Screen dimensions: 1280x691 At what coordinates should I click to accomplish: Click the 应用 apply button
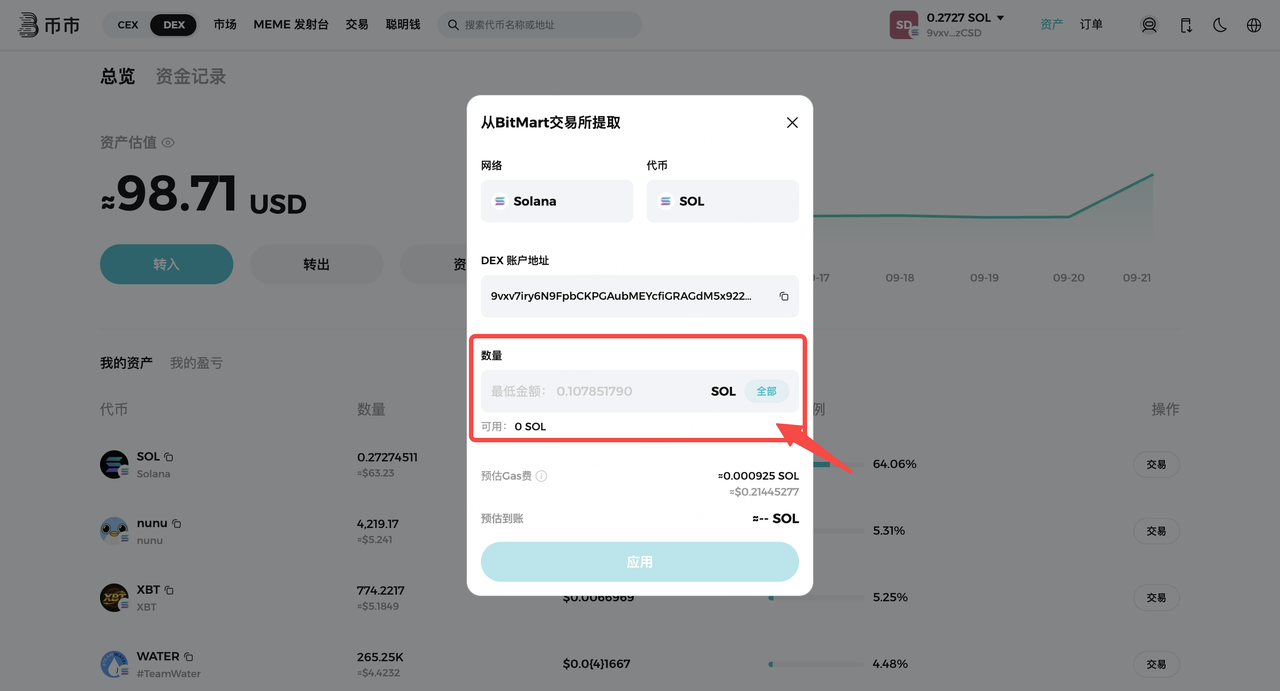(639, 562)
